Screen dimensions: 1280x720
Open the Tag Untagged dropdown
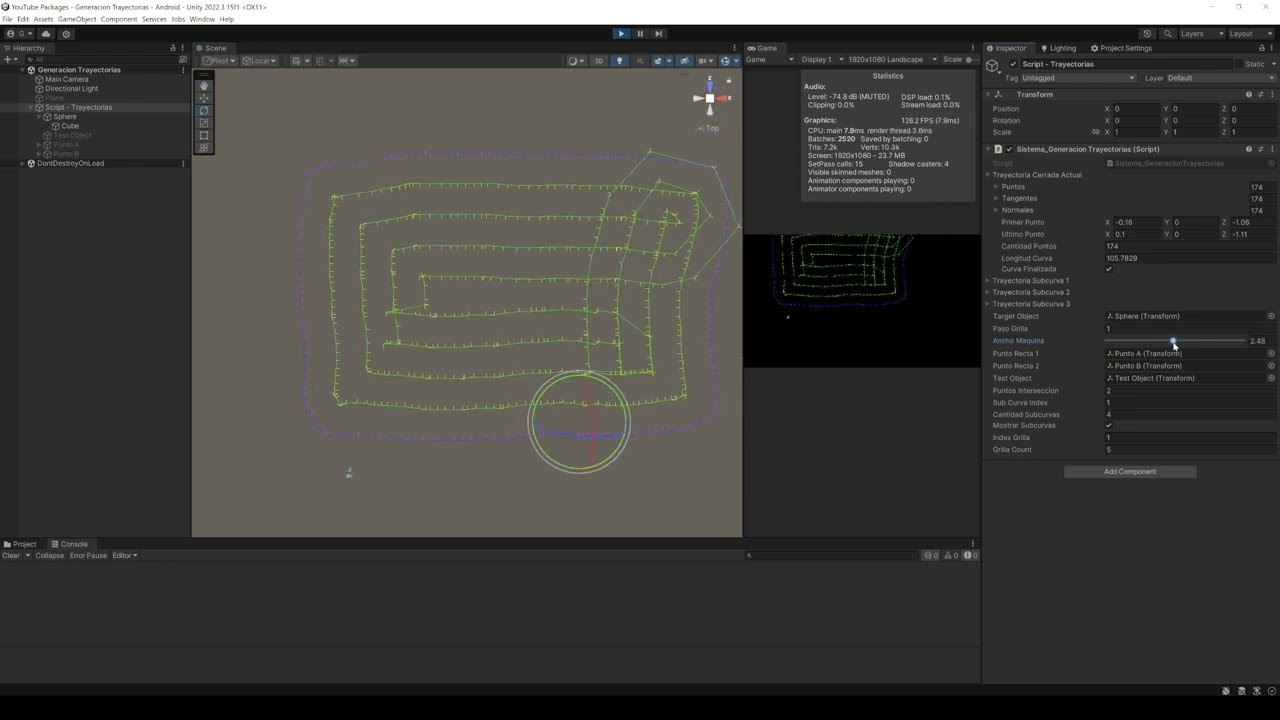pyautogui.click(x=1078, y=78)
